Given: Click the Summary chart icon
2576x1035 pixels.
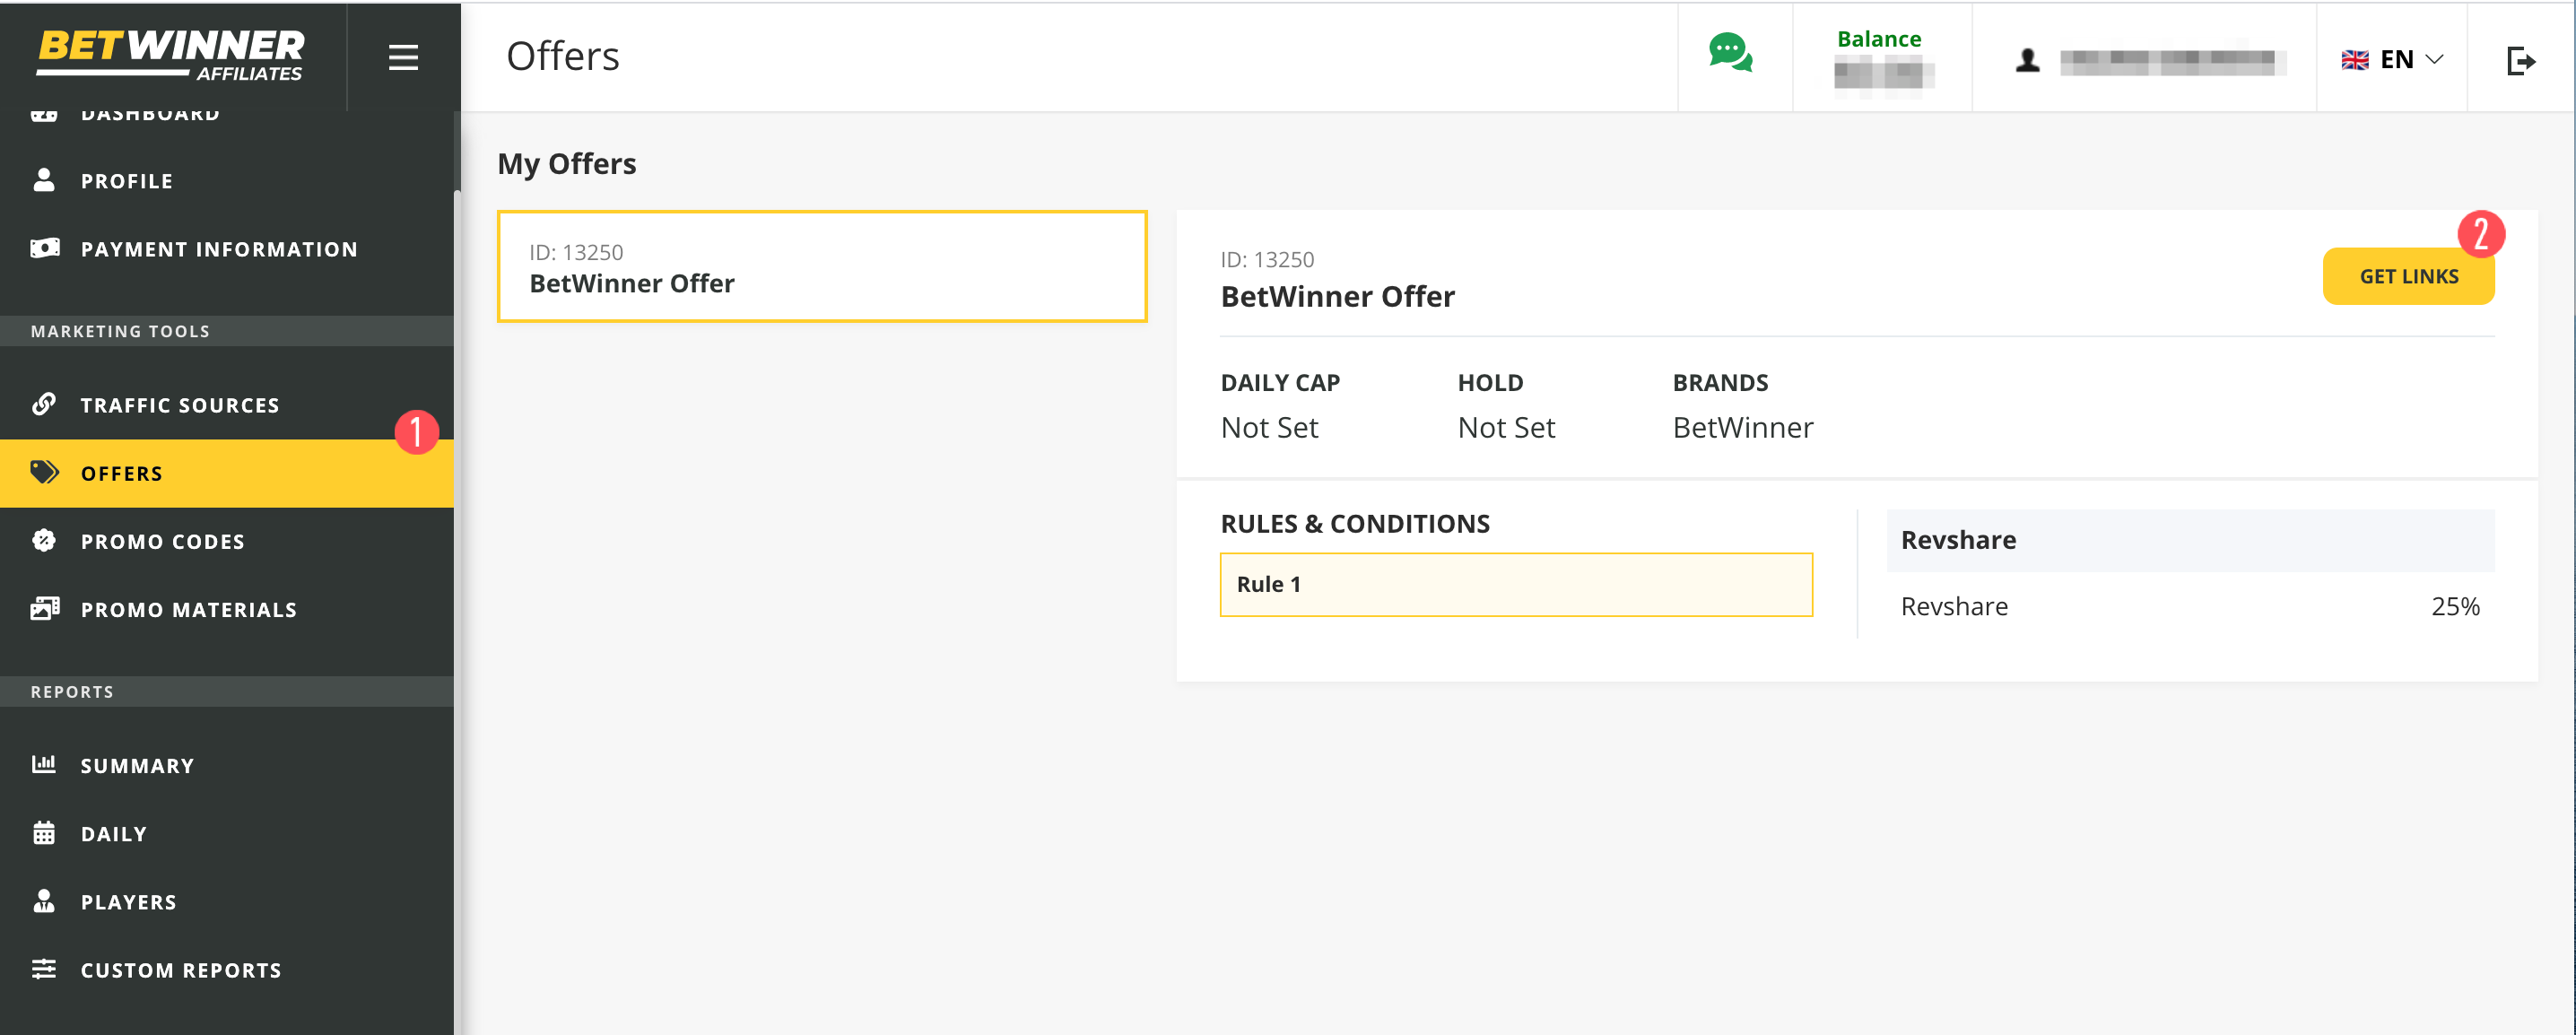Looking at the screenshot, I should 44,764.
